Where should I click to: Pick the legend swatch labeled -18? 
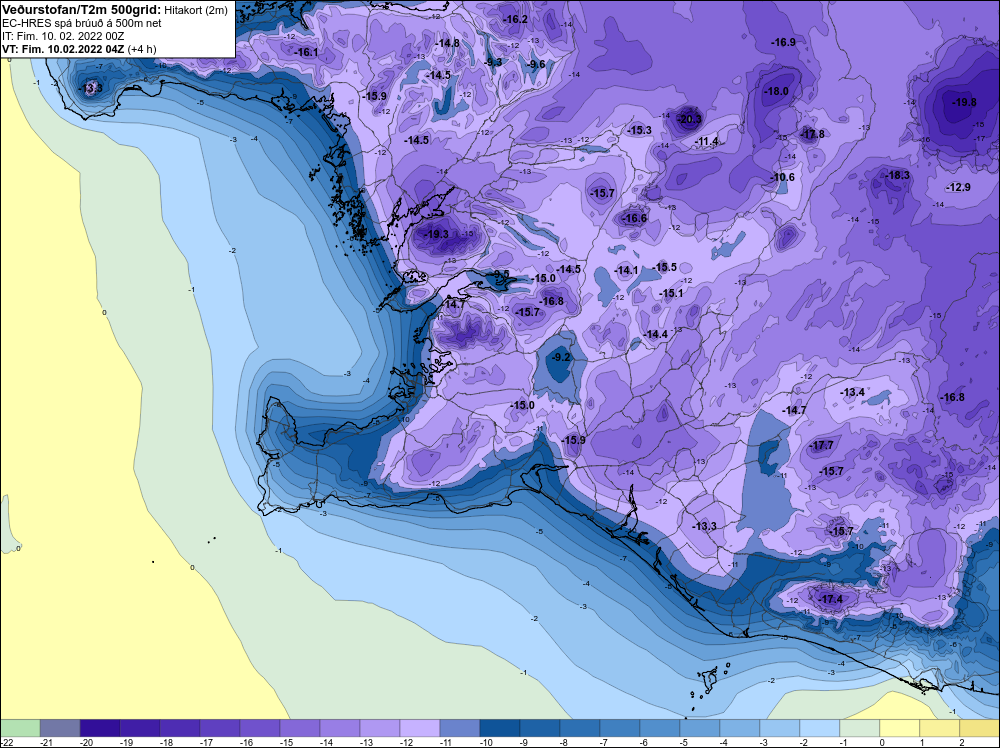coord(180,728)
